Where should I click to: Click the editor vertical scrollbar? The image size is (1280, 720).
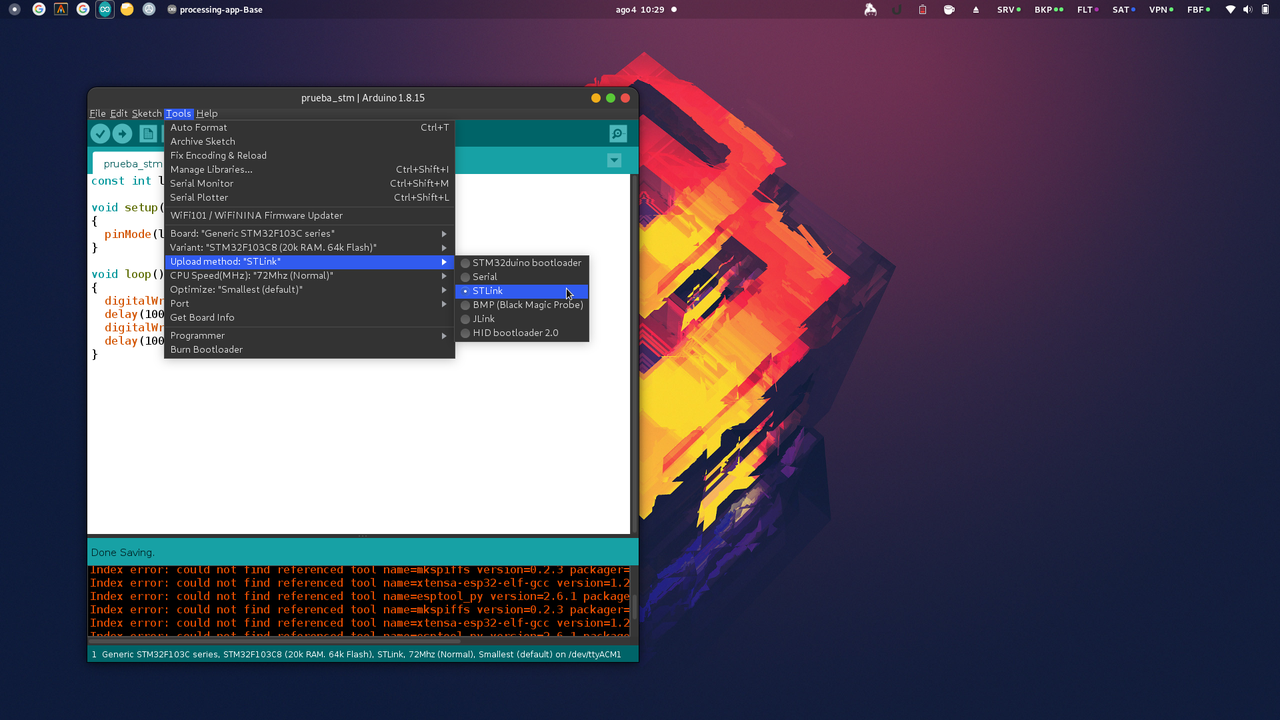[x=634, y=354]
